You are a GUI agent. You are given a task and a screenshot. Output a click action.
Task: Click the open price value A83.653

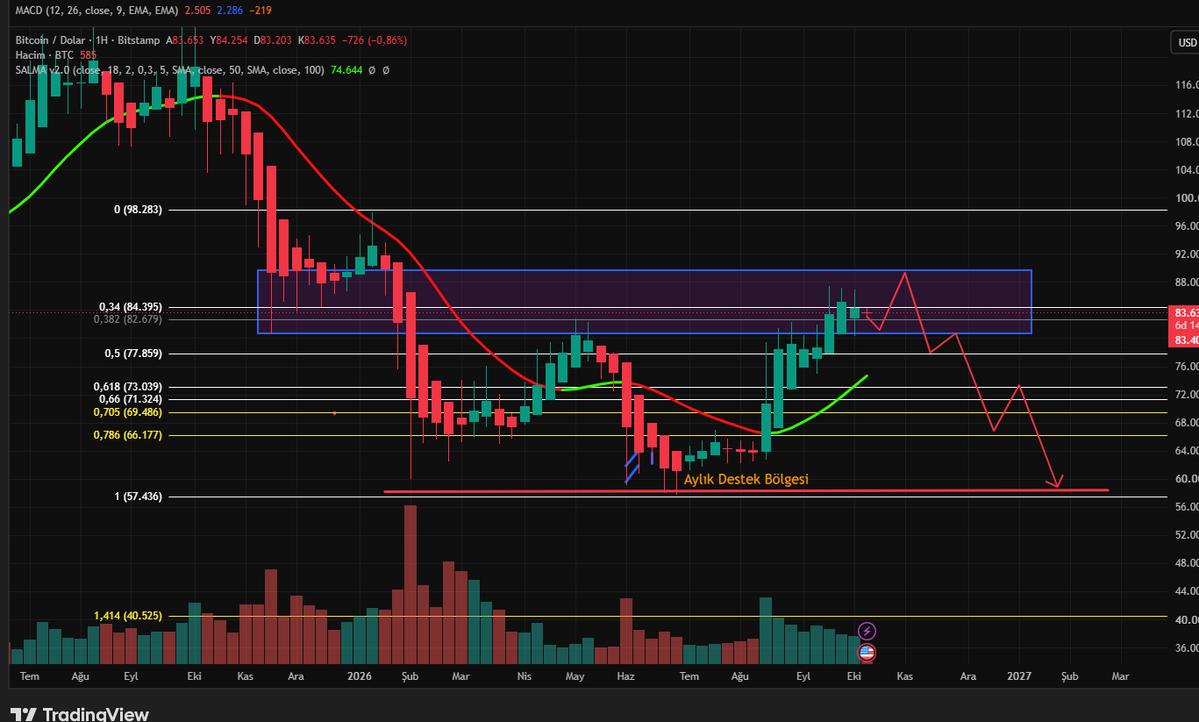click(x=186, y=40)
